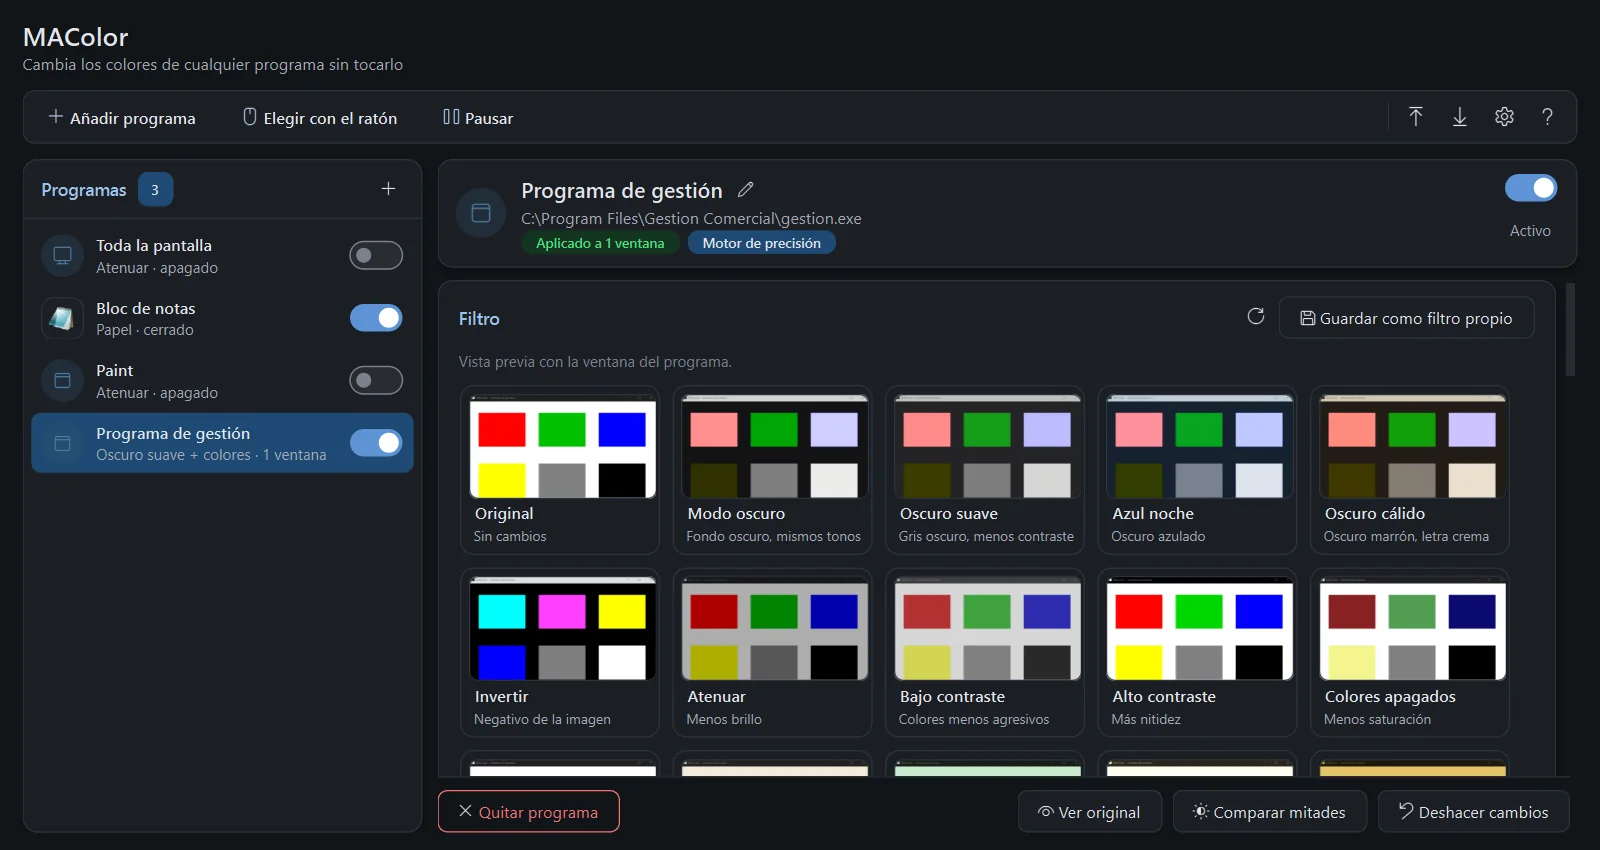Choose Elegir con el ratón
1600x850 pixels.
320,117
